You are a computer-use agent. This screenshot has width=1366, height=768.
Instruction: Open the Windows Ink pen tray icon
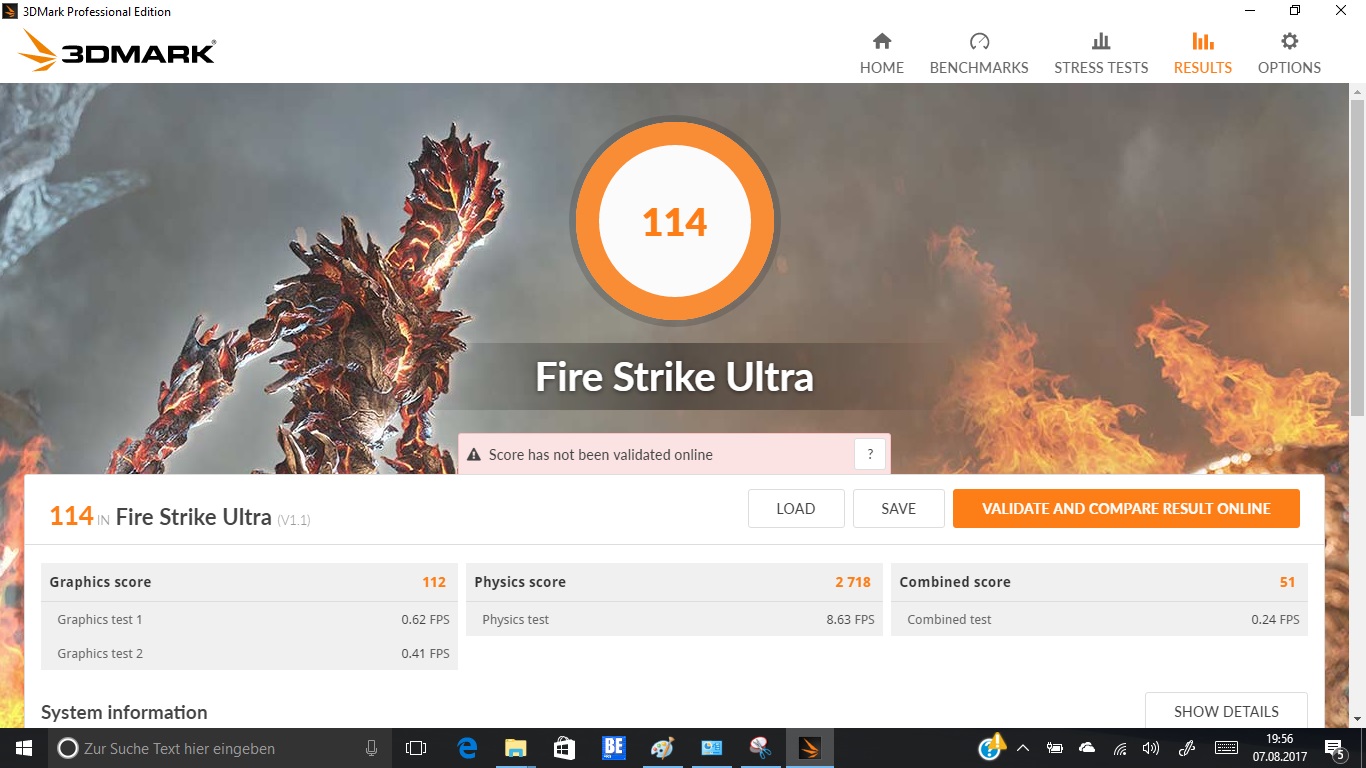(x=1187, y=748)
